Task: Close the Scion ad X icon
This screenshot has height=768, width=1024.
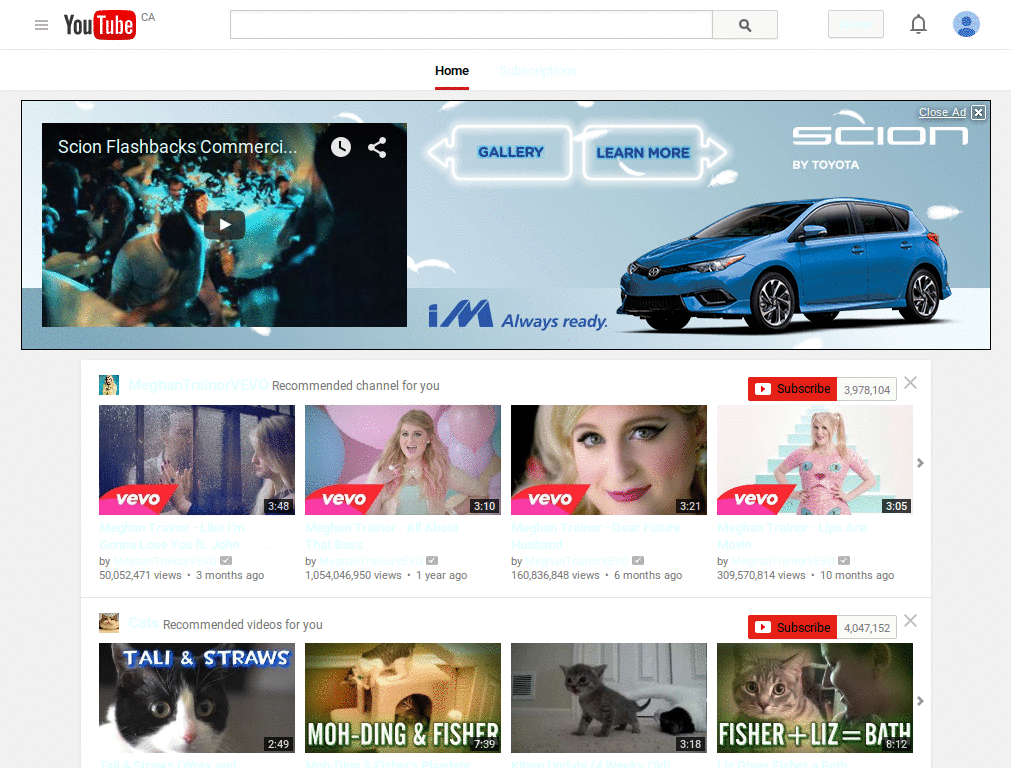Action: [x=978, y=112]
